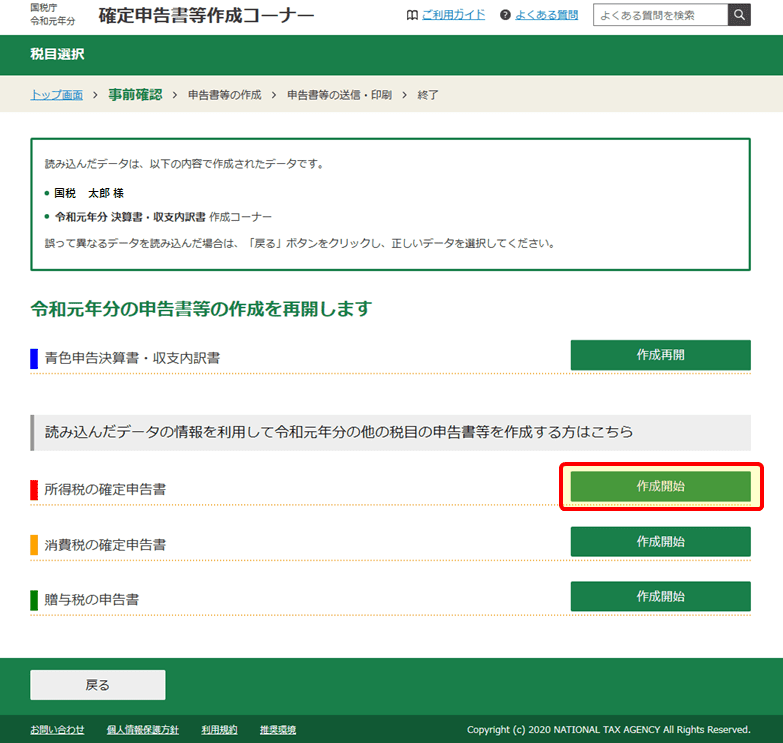Image resolution: width=783 pixels, height=743 pixels.
Task: Click the 税目選択 header text
Action: (x=57, y=54)
